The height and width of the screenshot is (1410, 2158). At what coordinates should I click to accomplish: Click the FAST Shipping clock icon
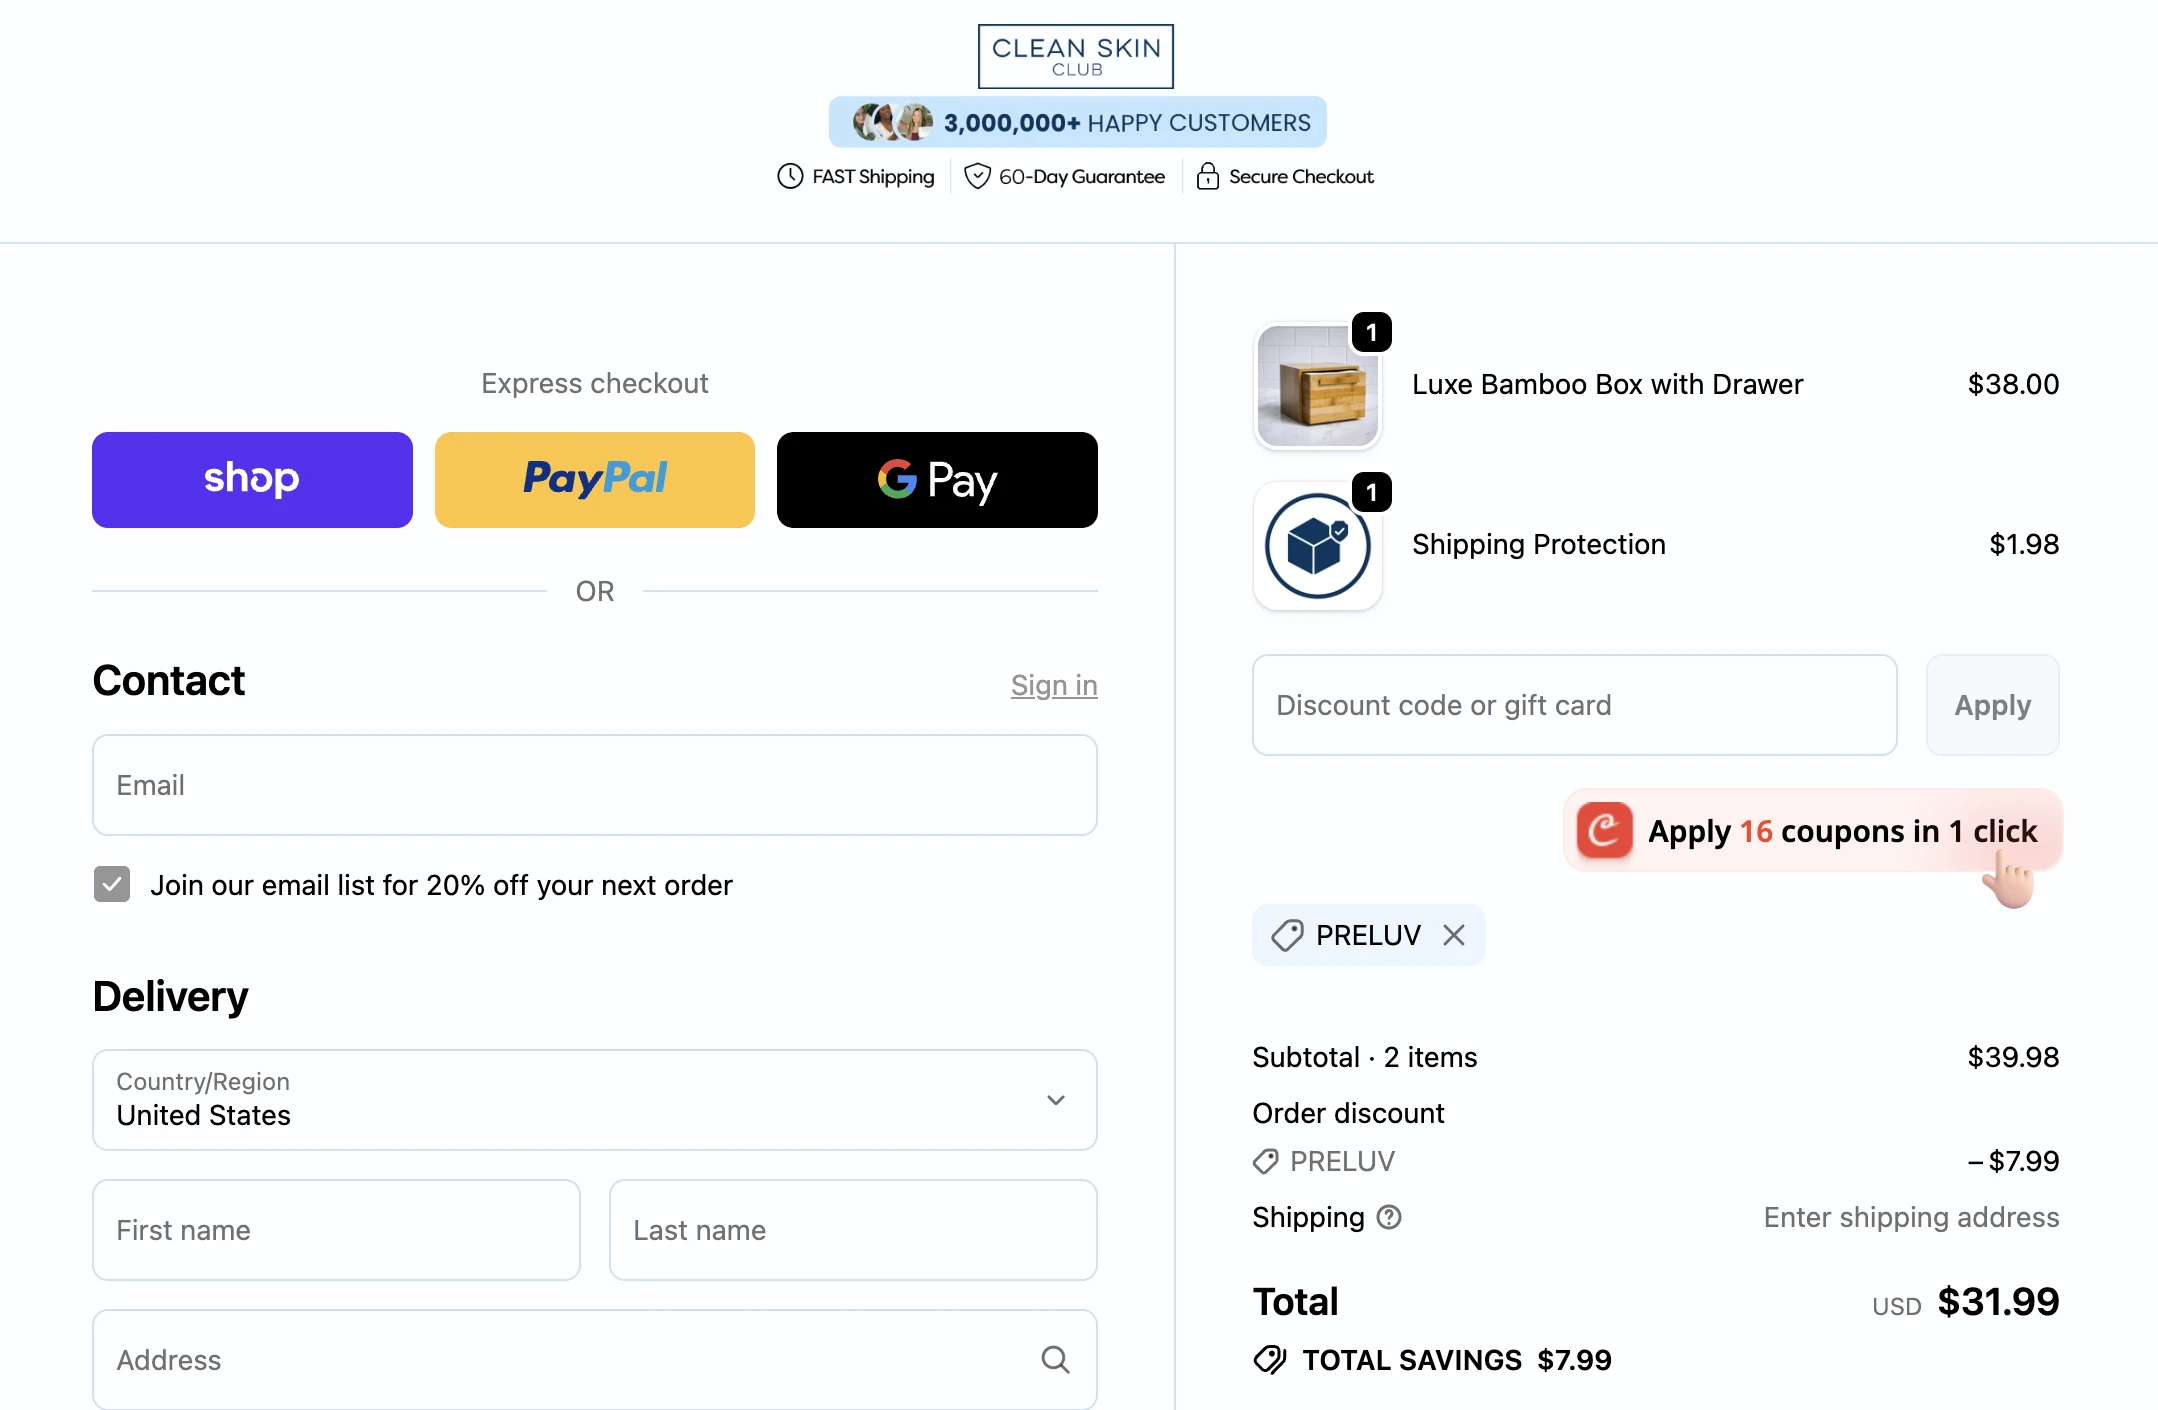tap(790, 176)
